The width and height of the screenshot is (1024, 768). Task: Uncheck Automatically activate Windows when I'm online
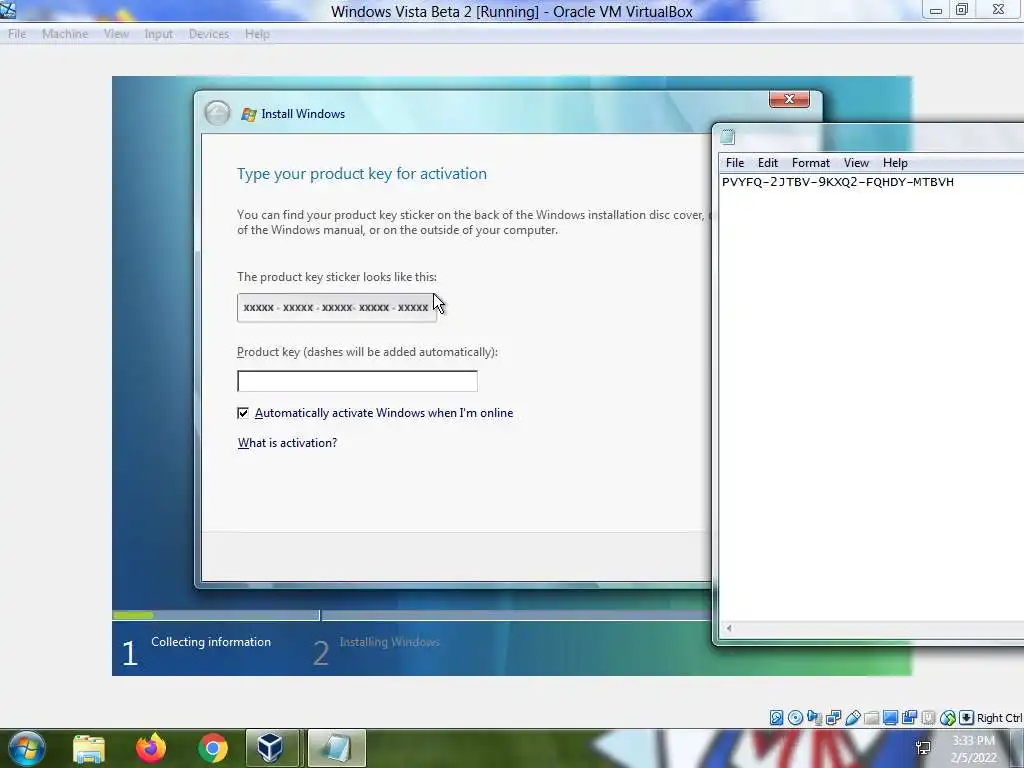(x=243, y=413)
